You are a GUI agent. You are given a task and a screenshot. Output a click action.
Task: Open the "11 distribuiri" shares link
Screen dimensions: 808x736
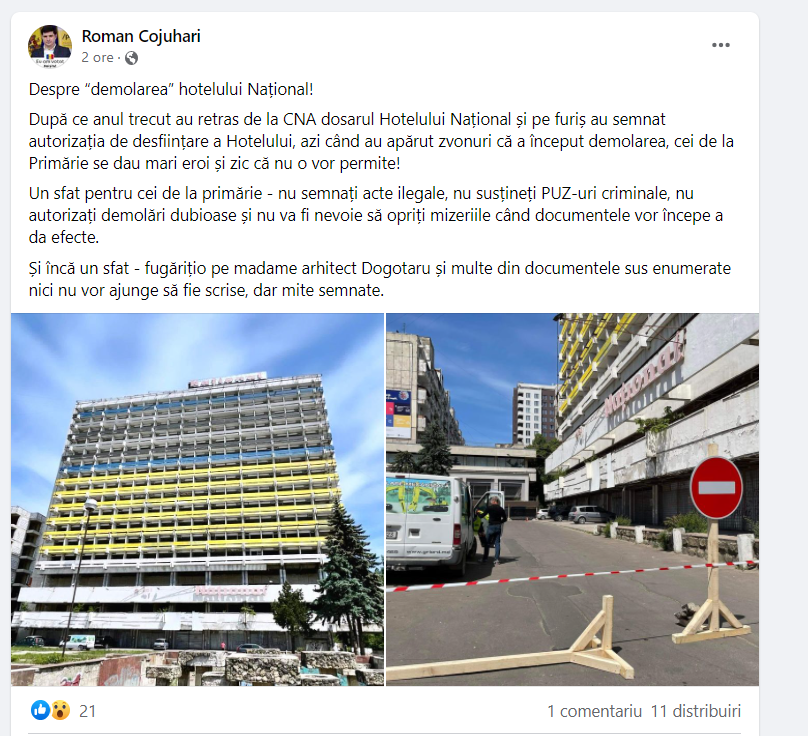(x=696, y=711)
